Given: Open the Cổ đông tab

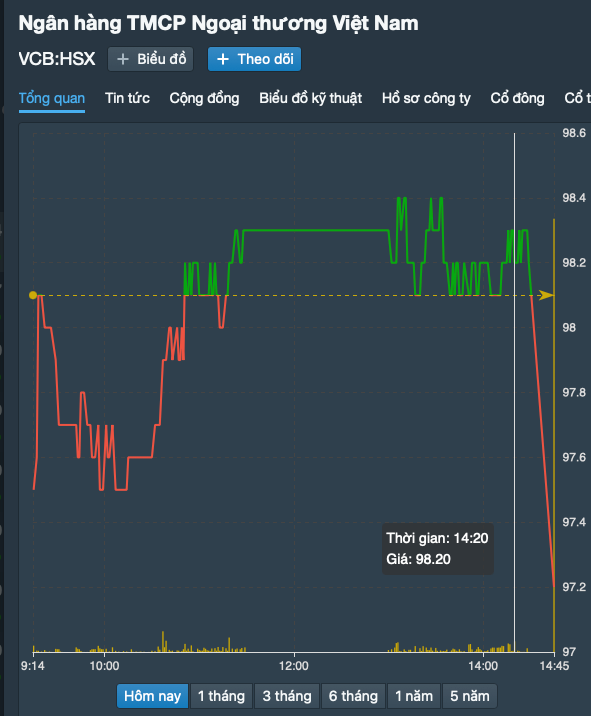Looking at the screenshot, I should [517, 98].
